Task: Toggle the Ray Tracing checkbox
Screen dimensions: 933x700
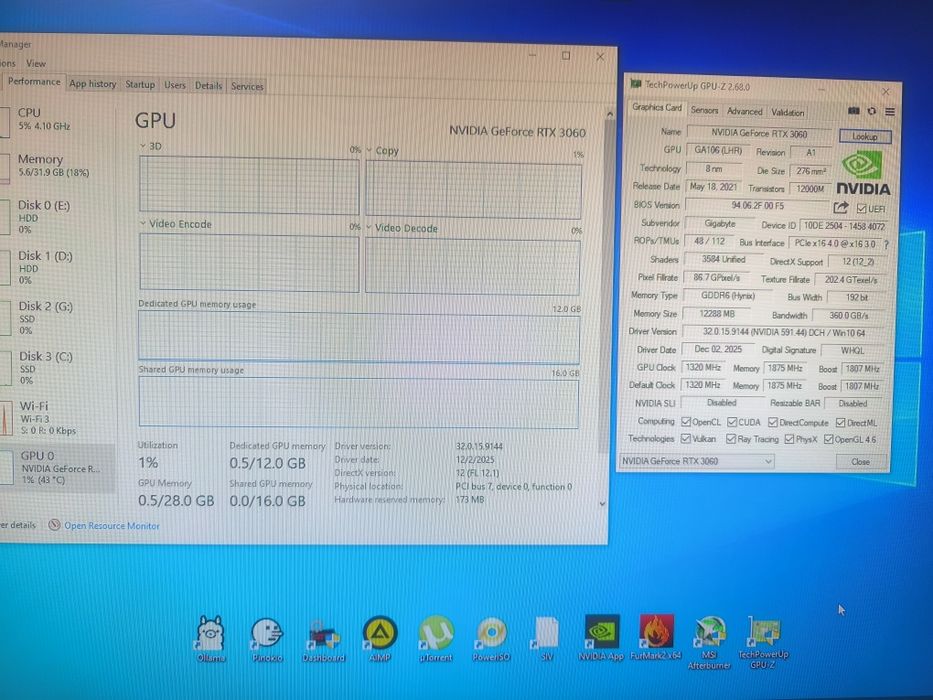Action: point(731,439)
